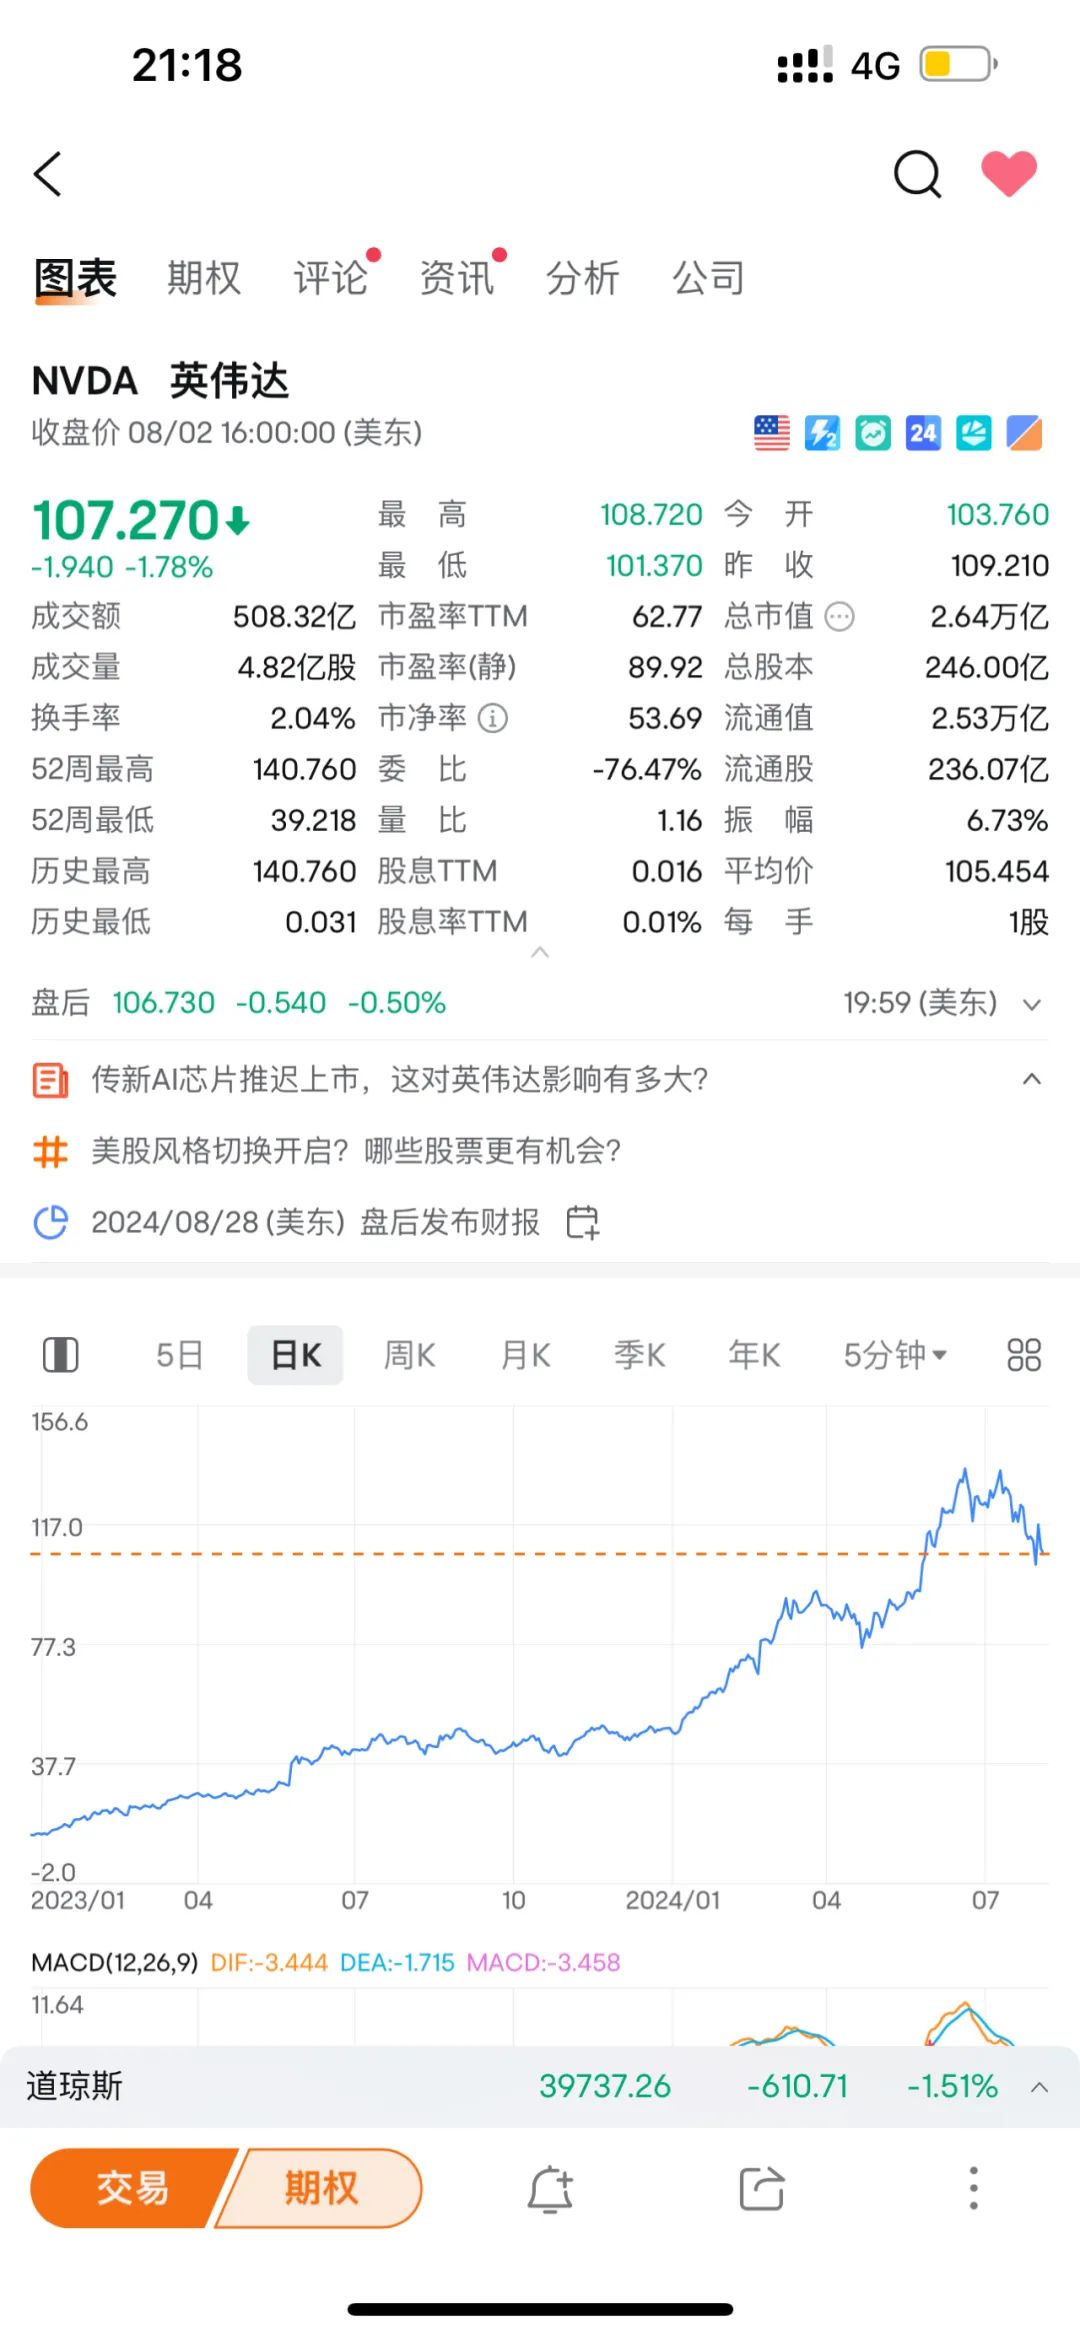Tap the price line chart area
1080x2336 pixels.
[x=540, y=1645]
